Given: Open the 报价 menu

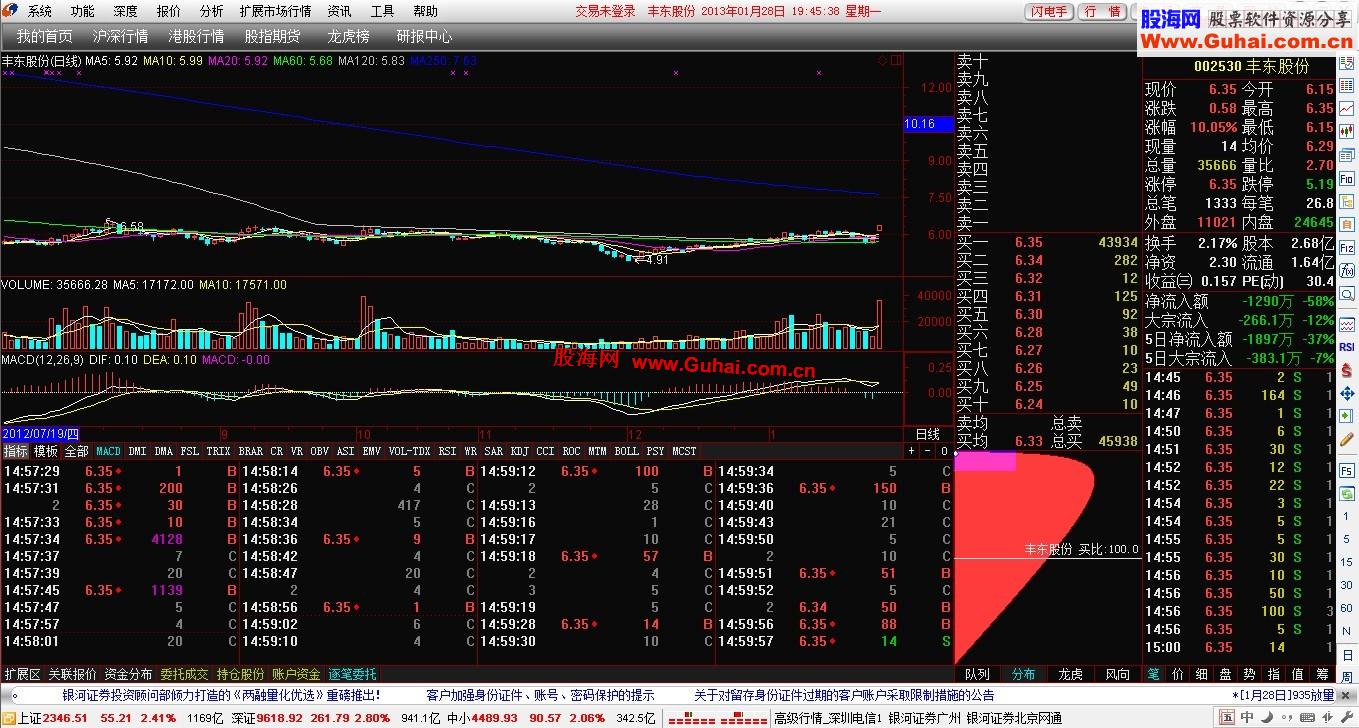Looking at the screenshot, I should click(x=169, y=12).
